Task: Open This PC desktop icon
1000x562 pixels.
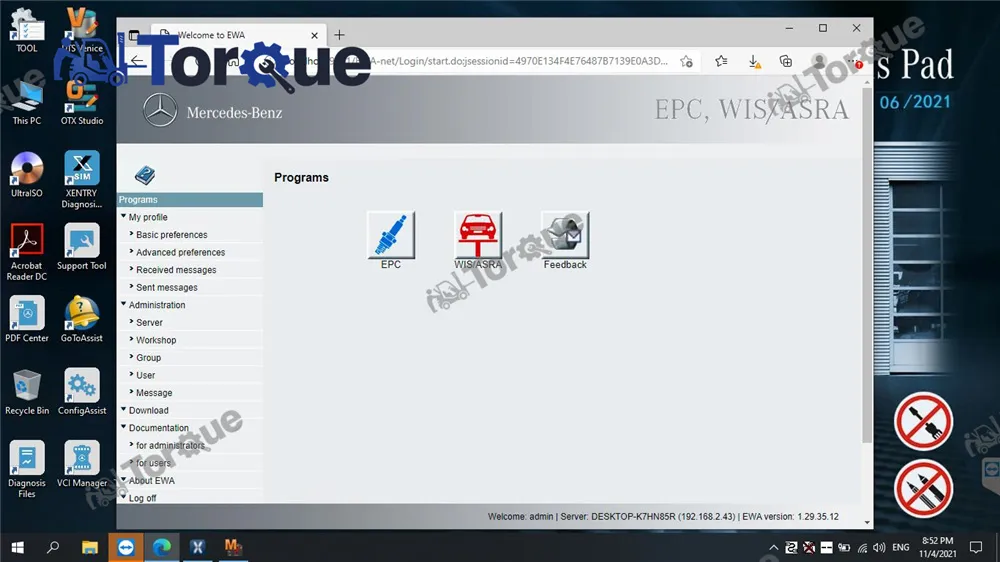Action: [x=27, y=103]
